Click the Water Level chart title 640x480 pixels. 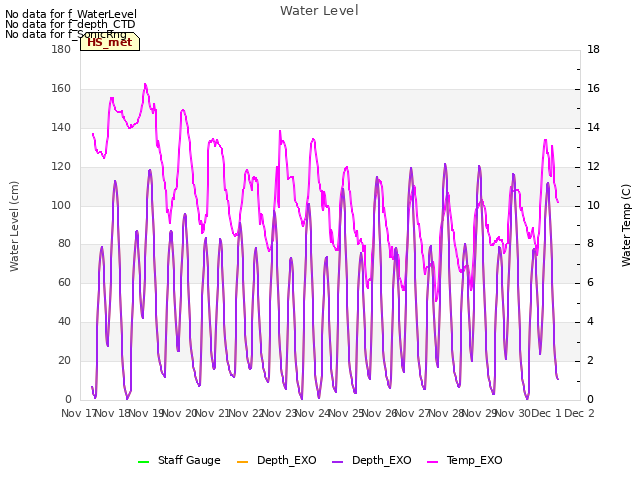point(319,11)
